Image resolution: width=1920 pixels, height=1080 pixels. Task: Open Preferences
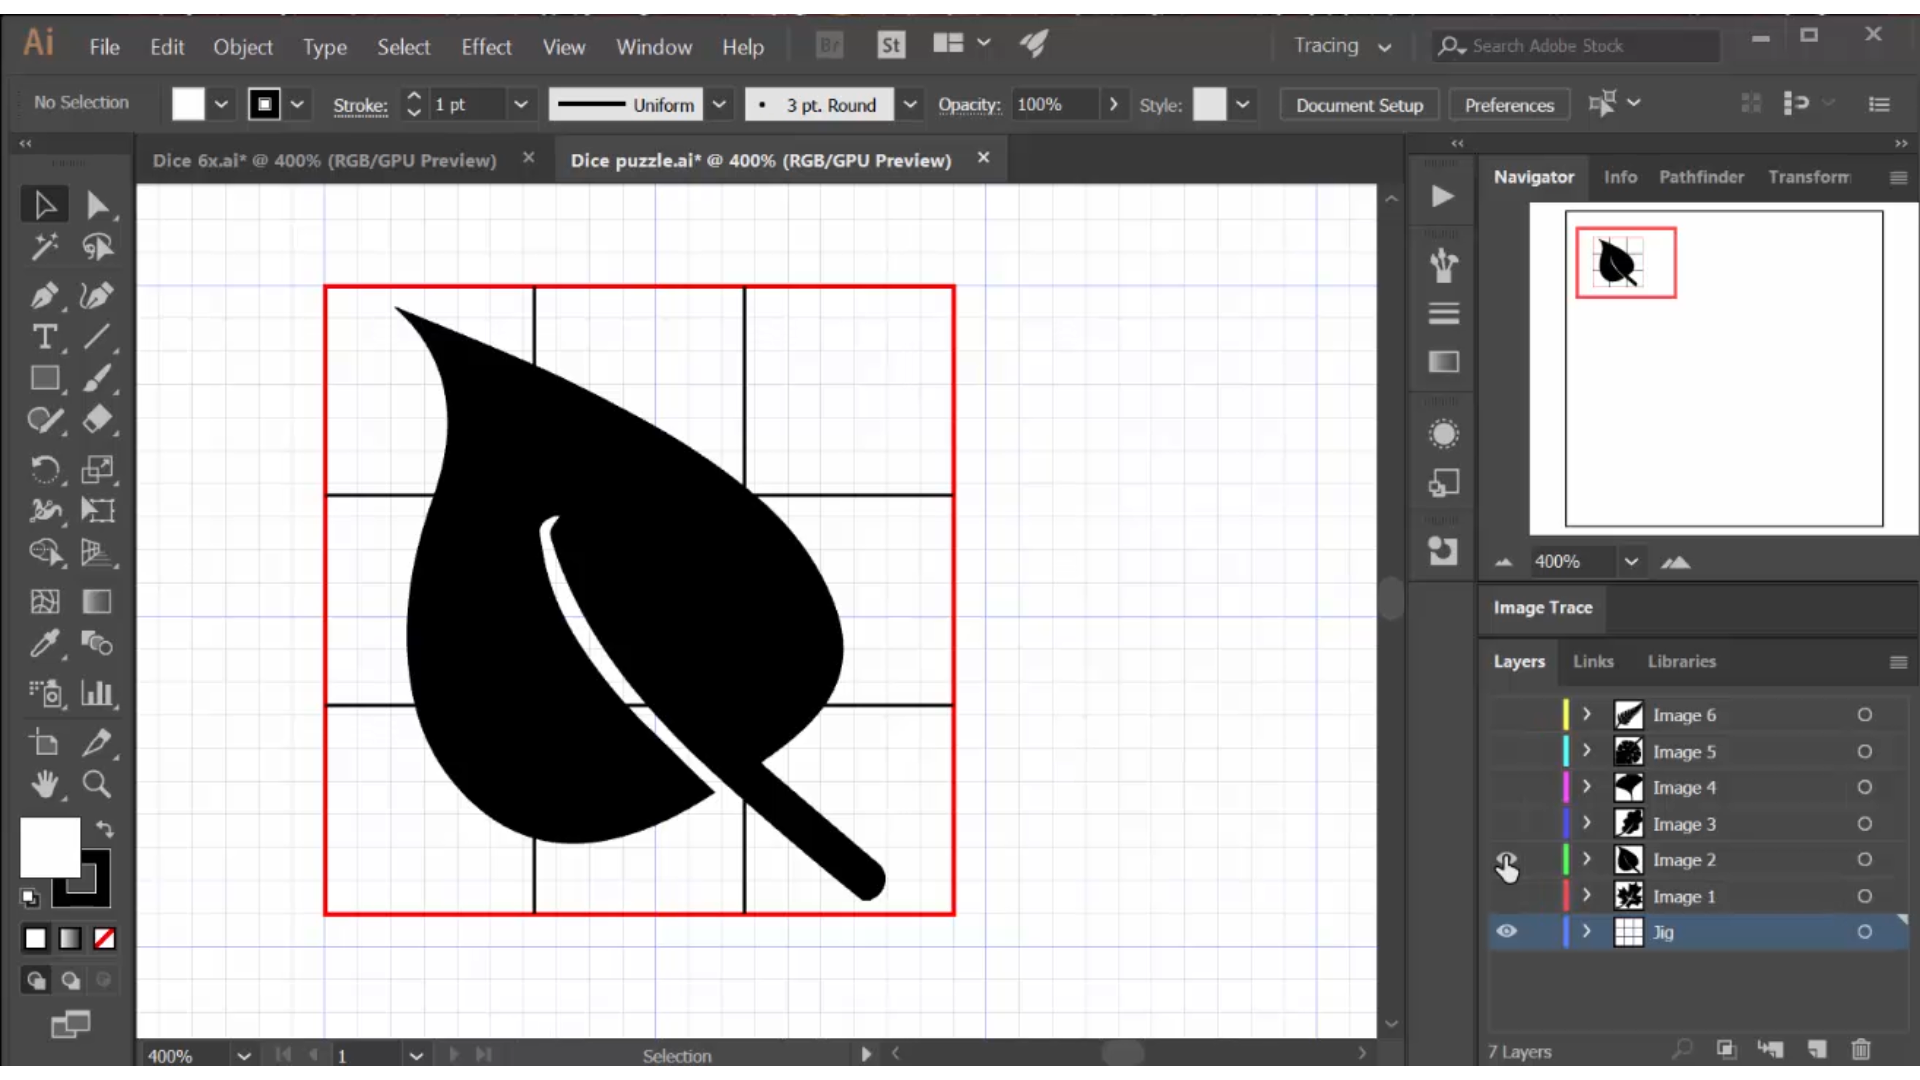pyautogui.click(x=1508, y=104)
